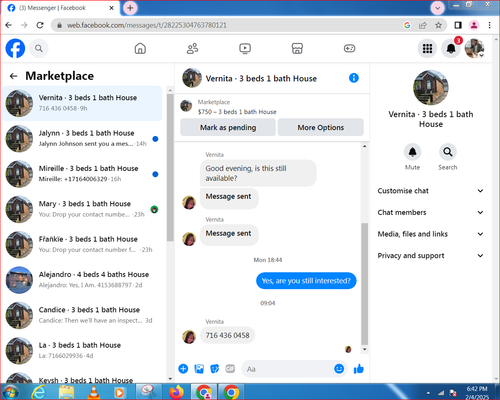Share this page icon in address bar
The image size is (500, 400).
click(x=423, y=25)
